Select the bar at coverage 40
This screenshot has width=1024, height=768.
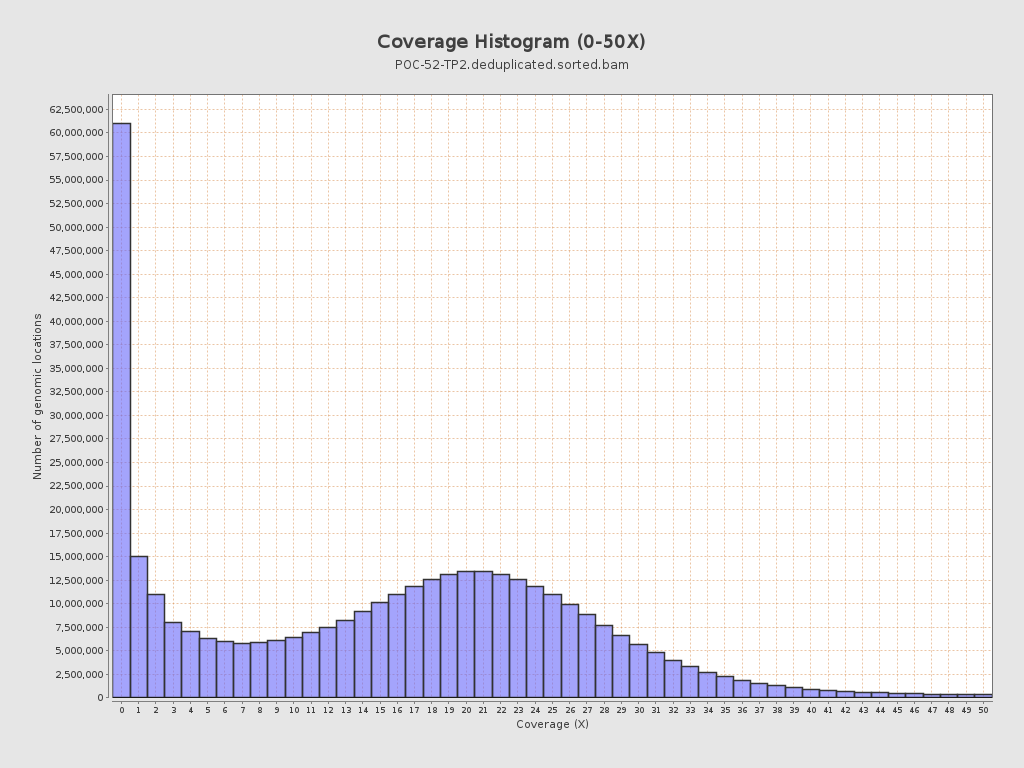pyautogui.click(x=811, y=693)
